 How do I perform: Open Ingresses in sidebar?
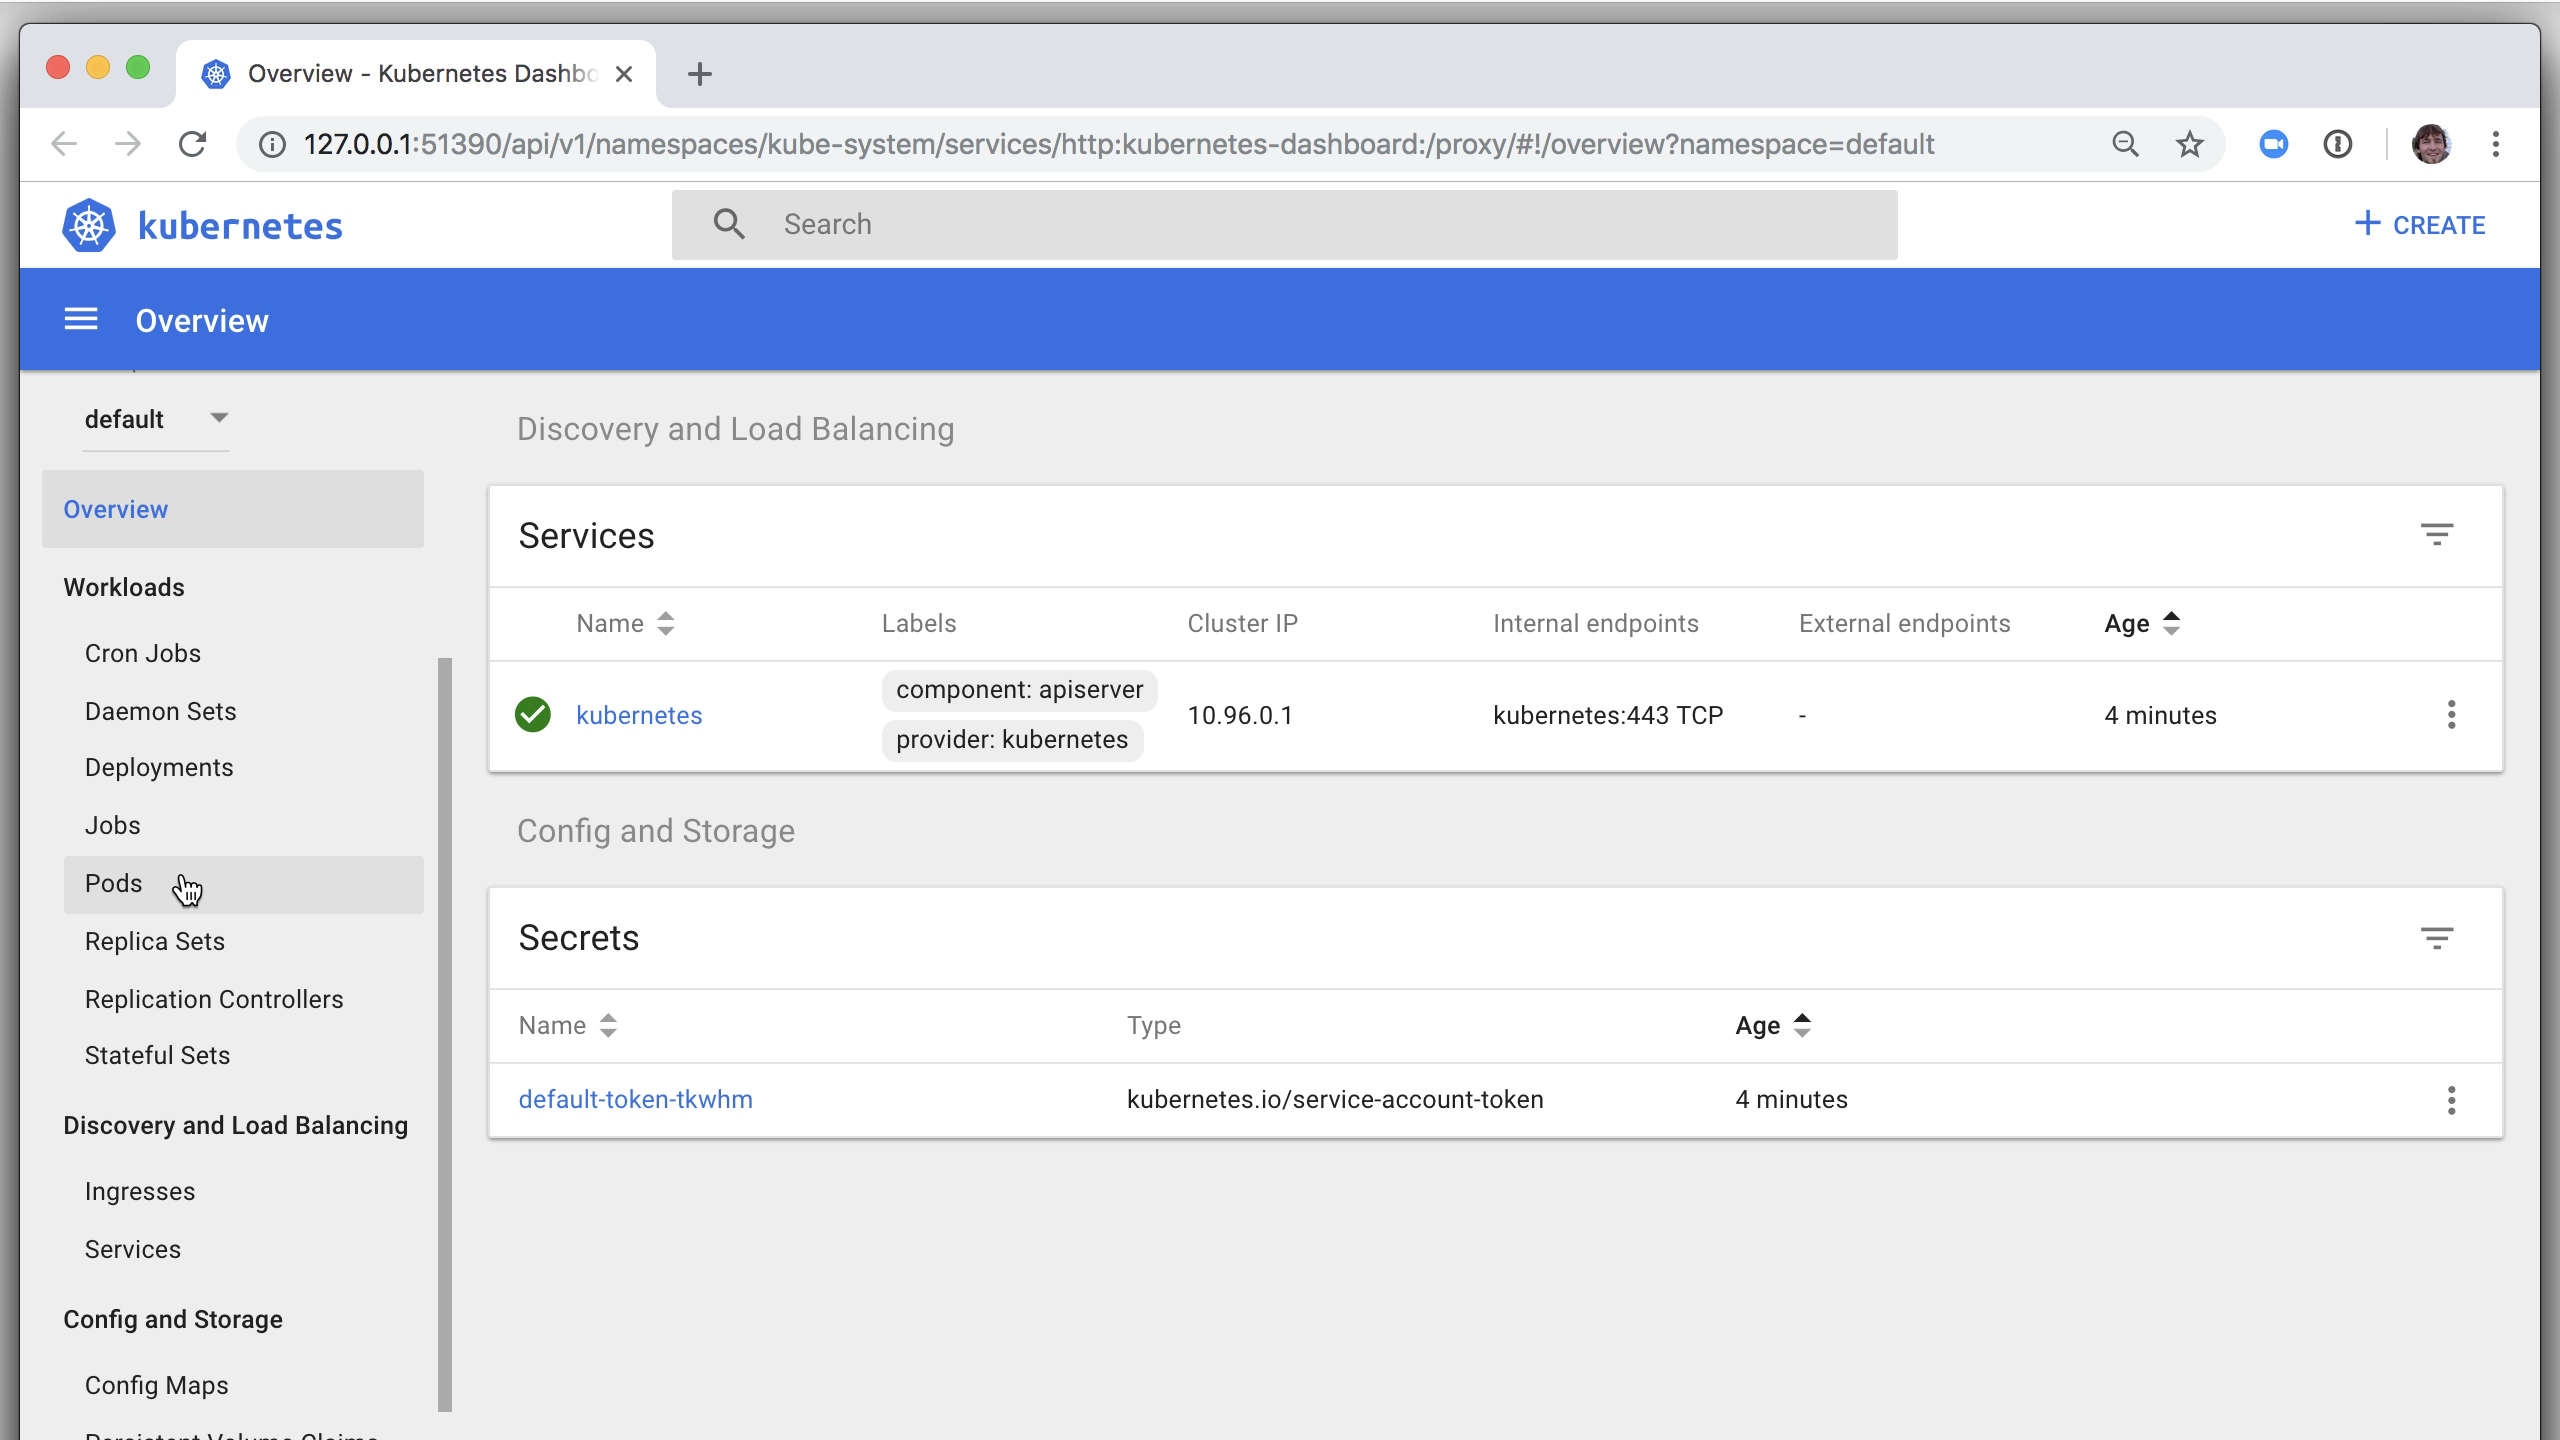140,1191
